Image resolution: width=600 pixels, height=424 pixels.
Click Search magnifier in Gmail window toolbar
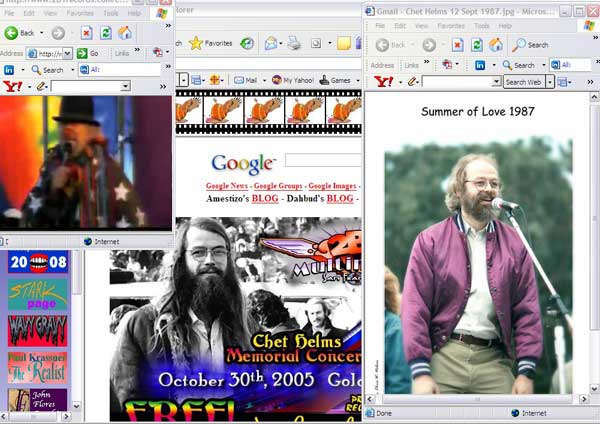530,45
